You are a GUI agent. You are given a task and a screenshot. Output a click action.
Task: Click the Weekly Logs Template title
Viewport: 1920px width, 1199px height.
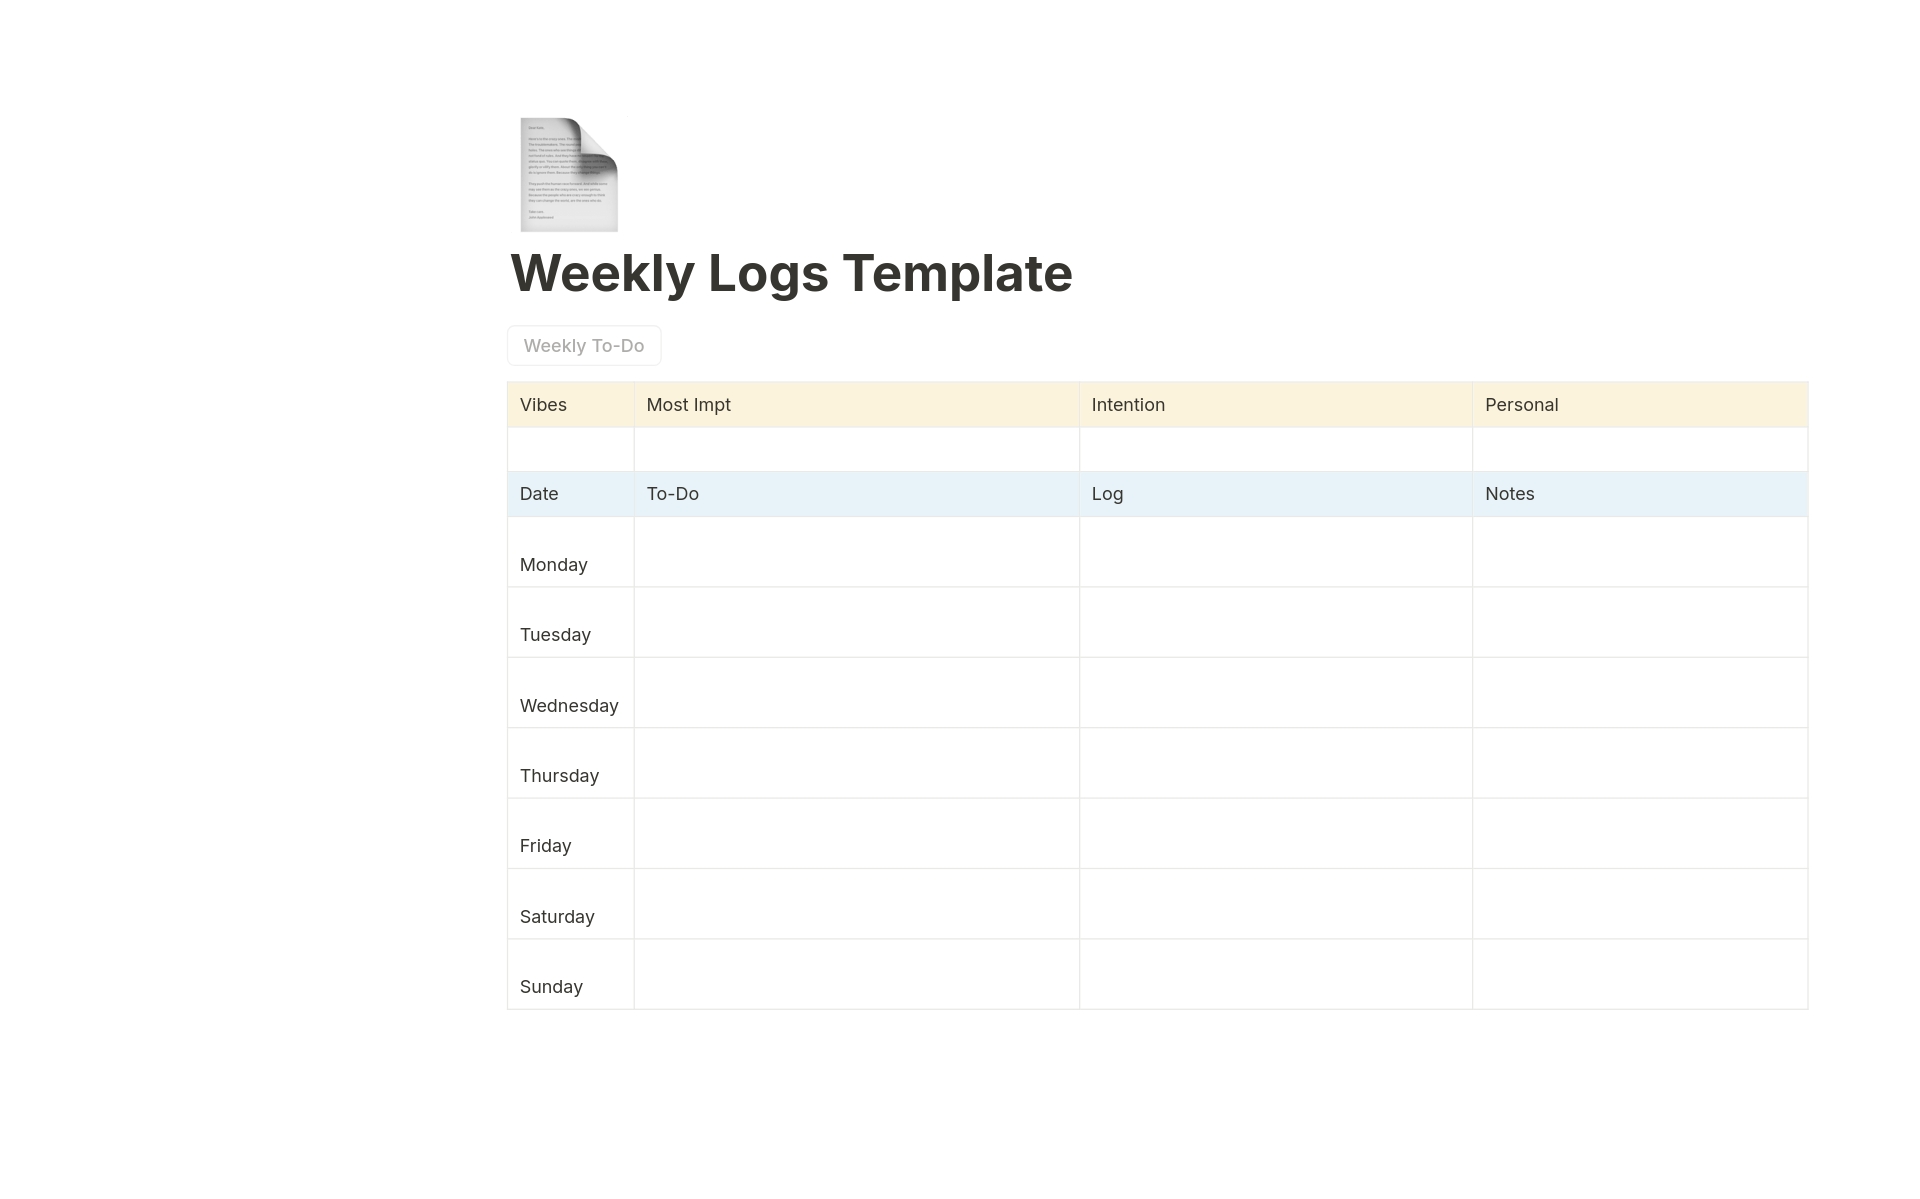(791, 273)
